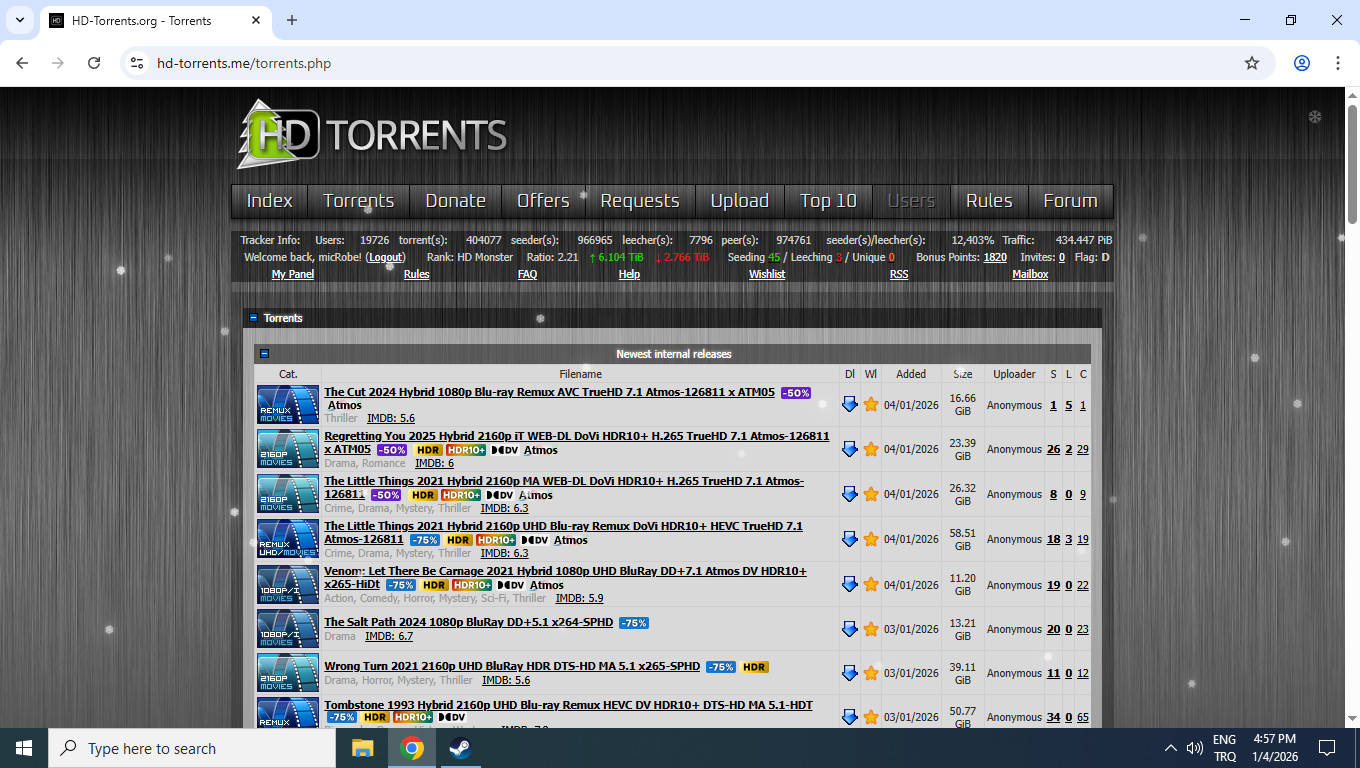1360x768 pixels.
Task: Open the Offers menu item
Action: pos(543,201)
